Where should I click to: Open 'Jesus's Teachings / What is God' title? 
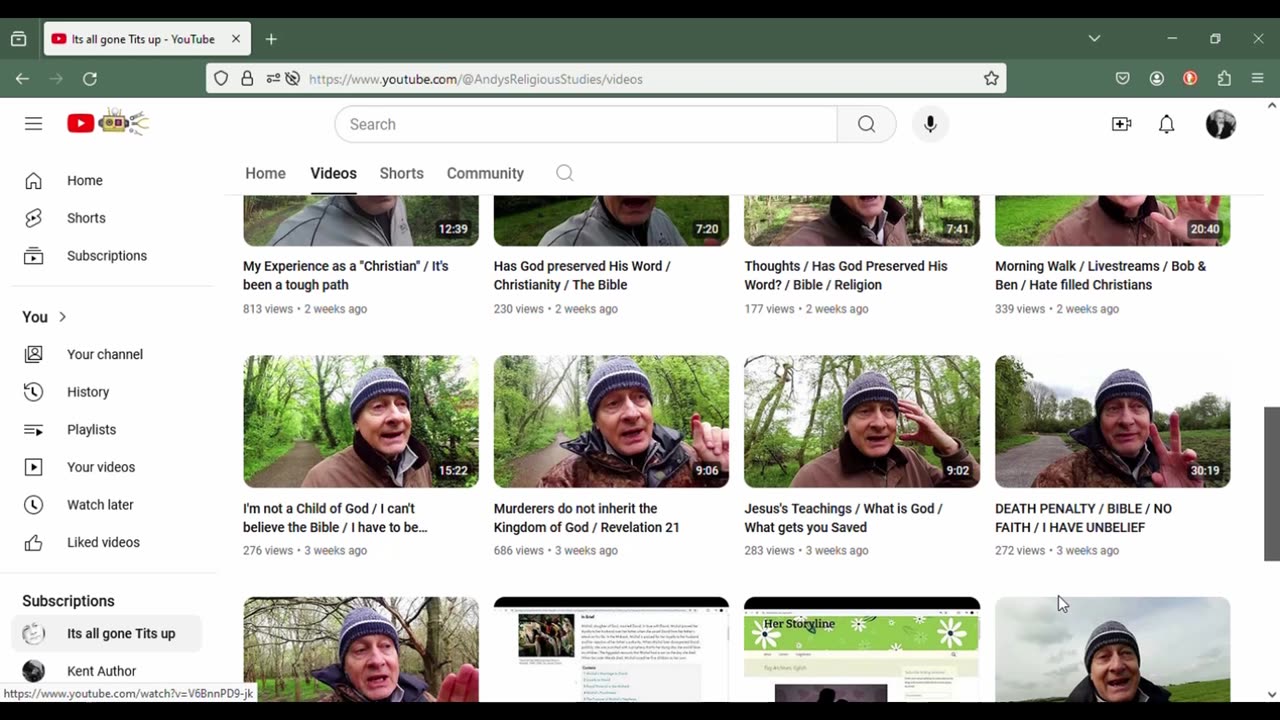[843, 518]
